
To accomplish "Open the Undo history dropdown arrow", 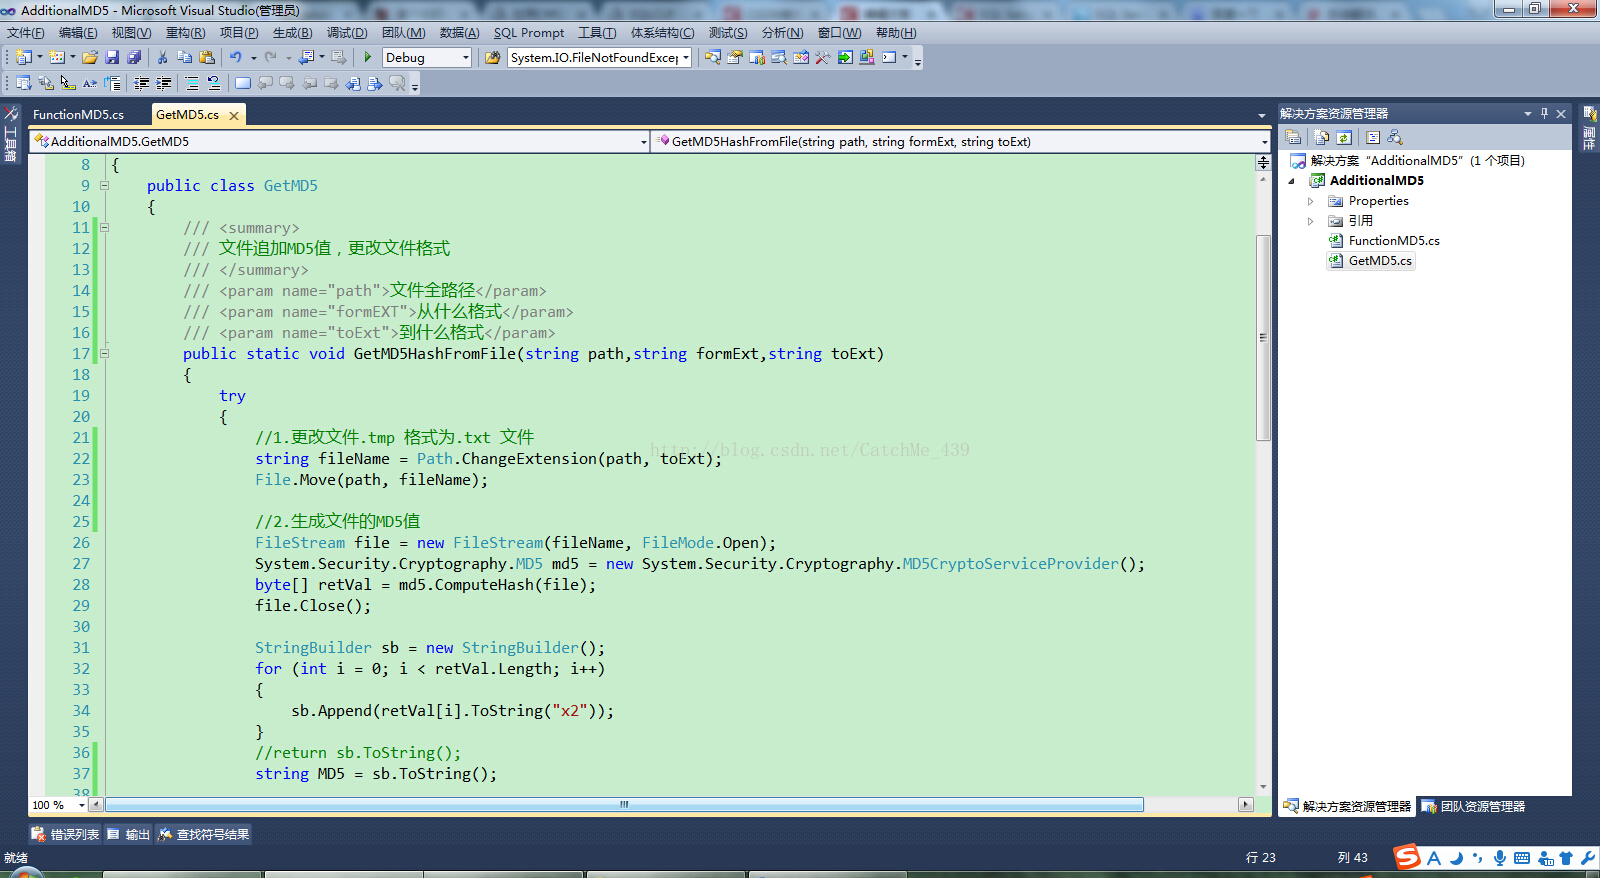I will click(254, 57).
